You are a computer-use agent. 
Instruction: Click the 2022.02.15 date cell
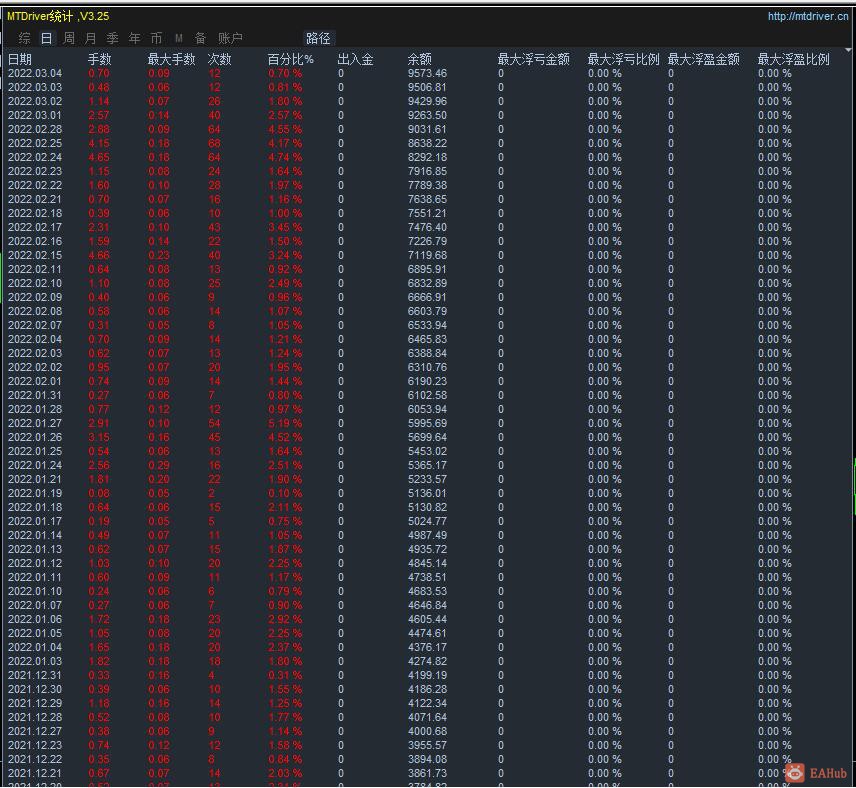point(35,256)
